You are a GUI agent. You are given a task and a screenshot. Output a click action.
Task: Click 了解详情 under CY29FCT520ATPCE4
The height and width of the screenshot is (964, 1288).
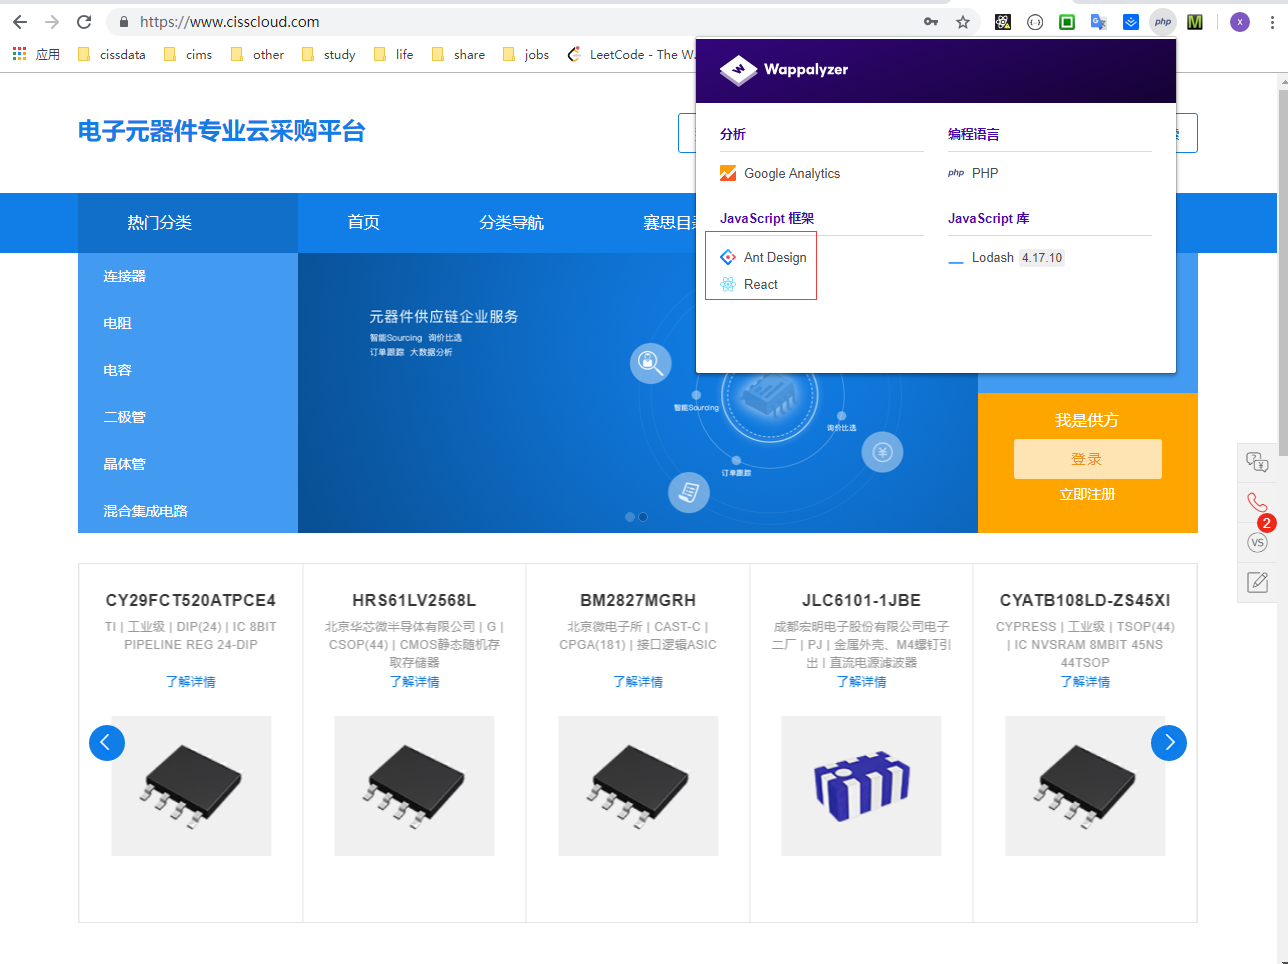(x=191, y=682)
